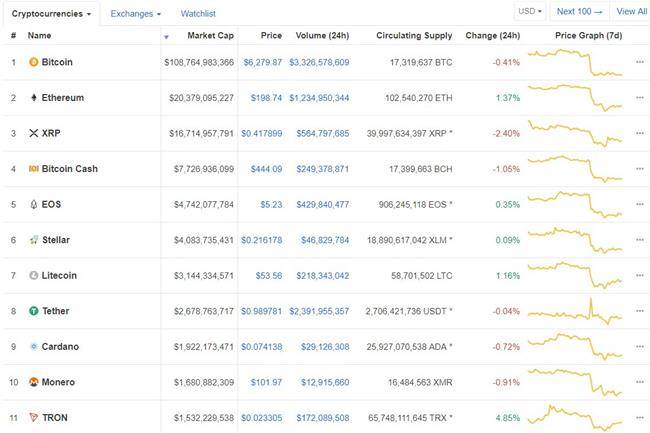Click TRON change 4.85%

(508, 418)
